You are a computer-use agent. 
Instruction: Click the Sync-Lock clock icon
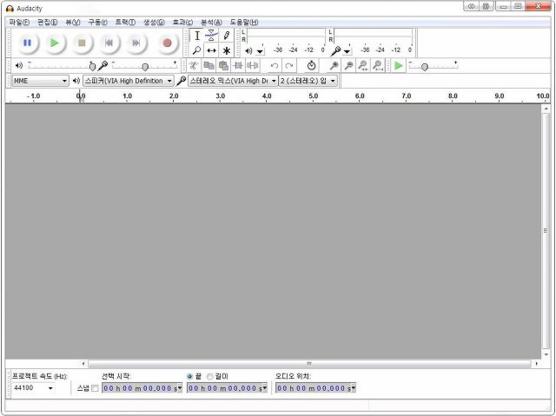click(311, 66)
